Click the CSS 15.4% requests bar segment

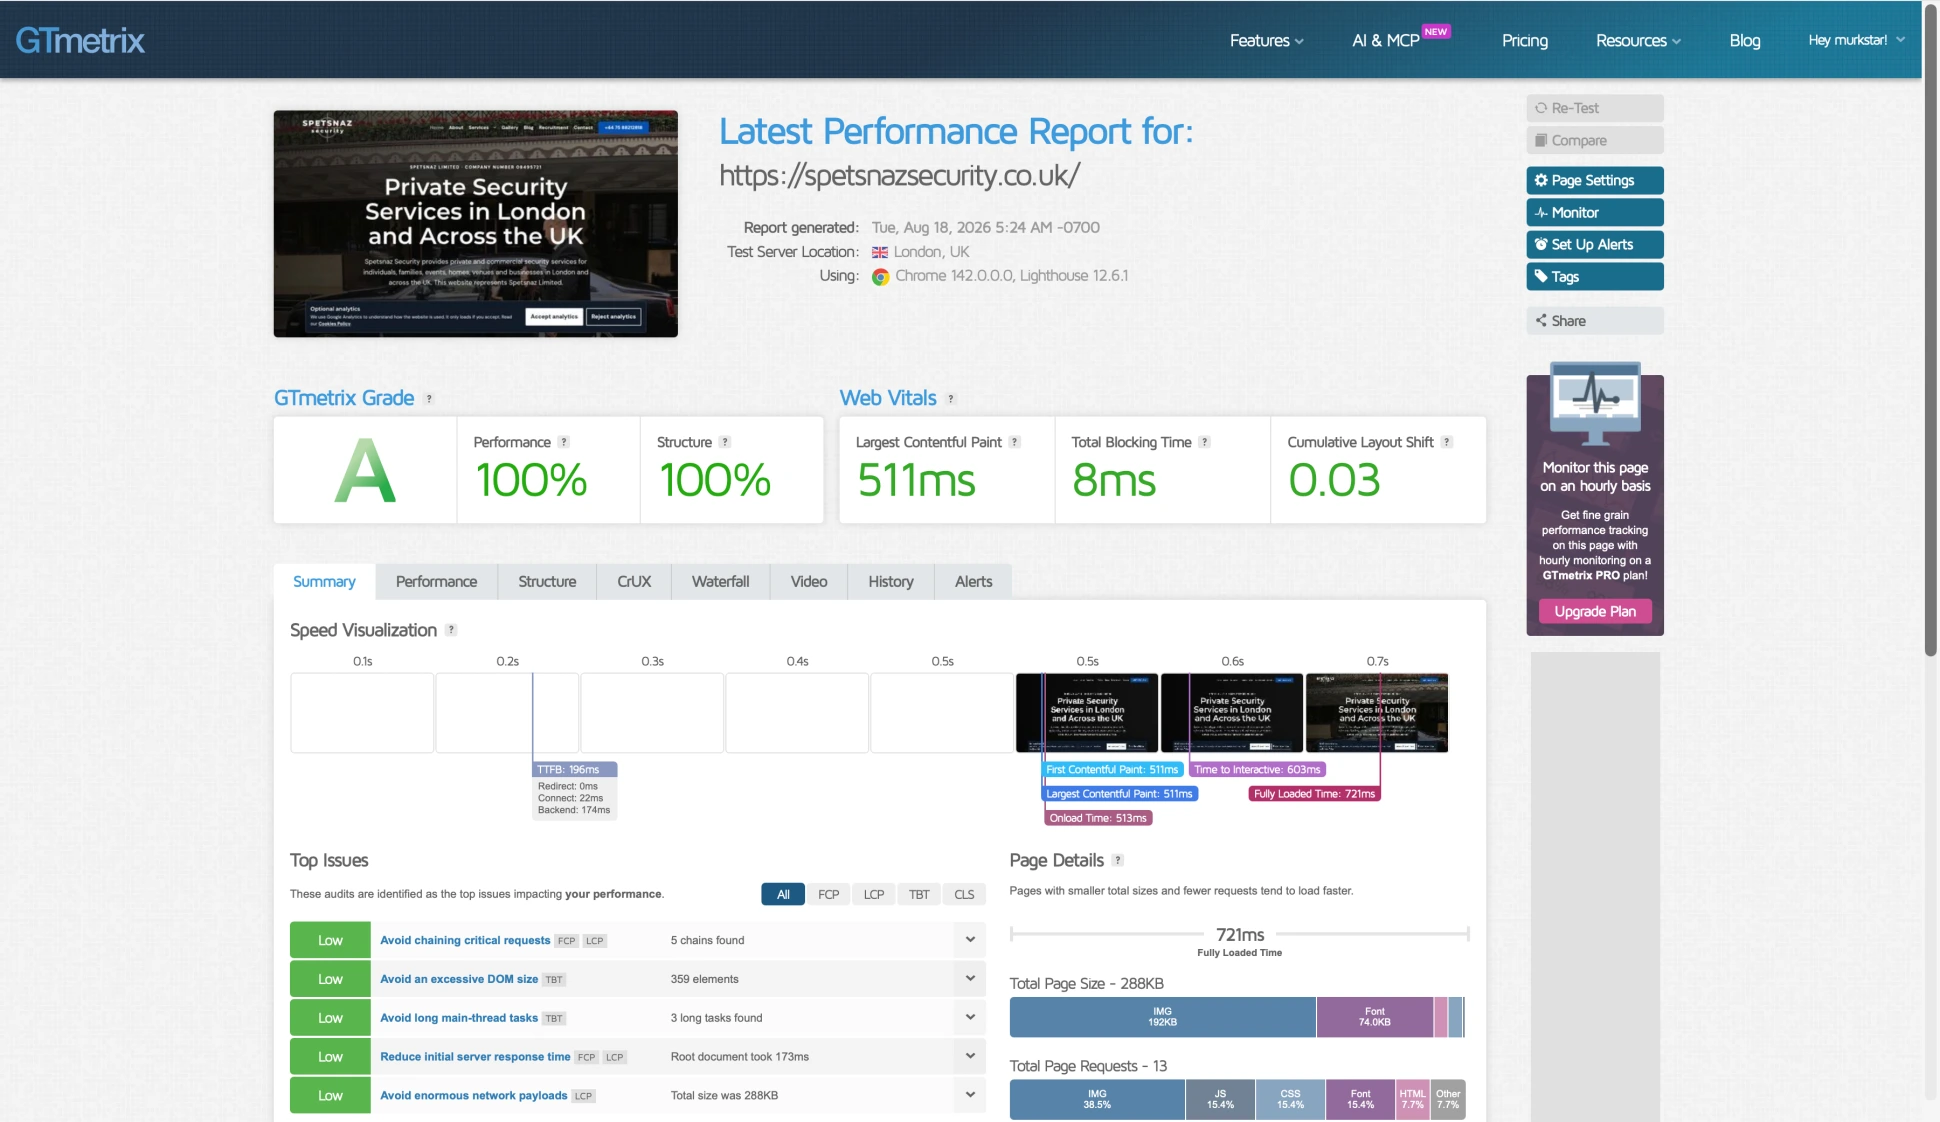tap(1290, 1099)
